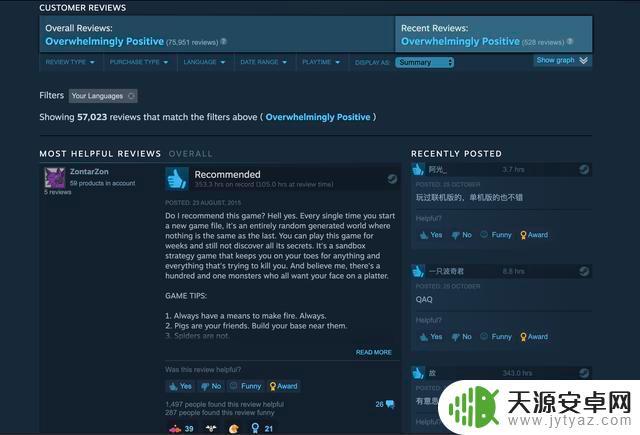Viewport: 640px width, 435px height.
Task: Click the Overall Reviews help question icon
Action: (224, 42)
